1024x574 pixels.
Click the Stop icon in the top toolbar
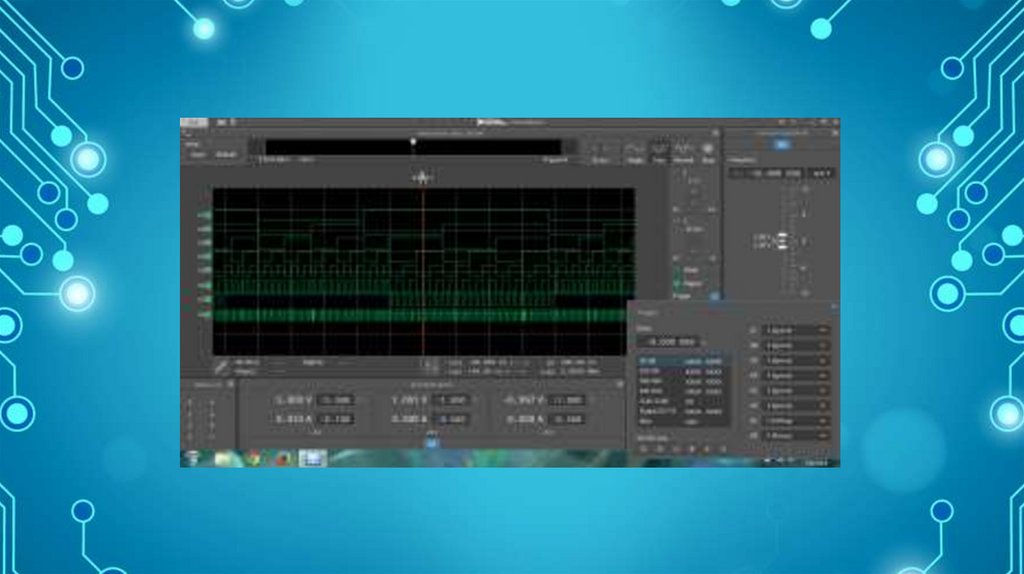coord(709,151)
